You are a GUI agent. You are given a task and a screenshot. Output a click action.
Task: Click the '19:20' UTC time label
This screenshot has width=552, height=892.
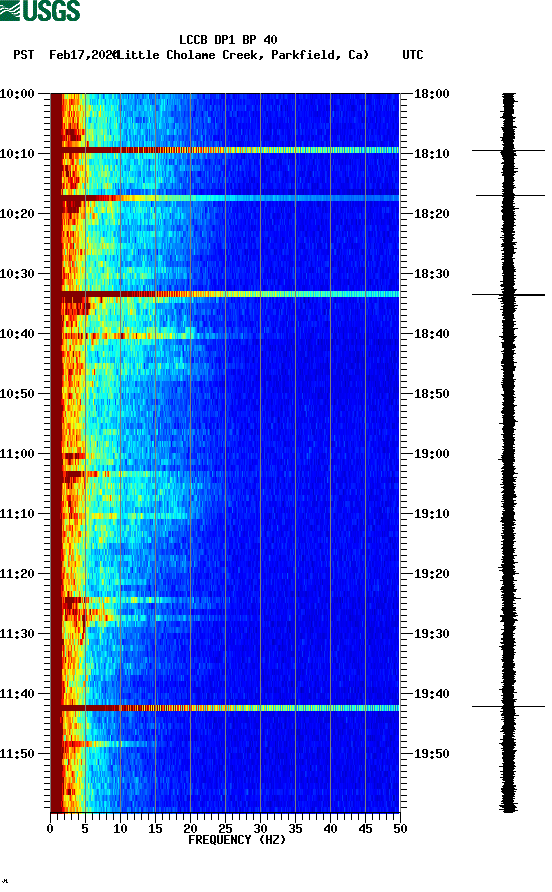[431, 573]
